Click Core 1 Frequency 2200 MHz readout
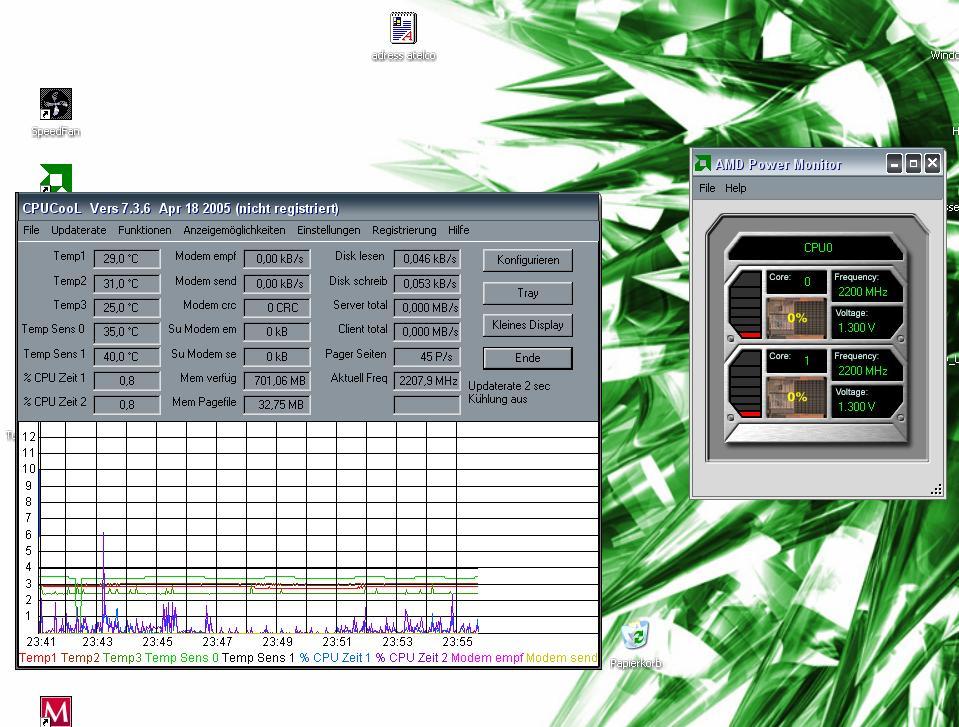 pyautogui.click(x=866, y=364)
